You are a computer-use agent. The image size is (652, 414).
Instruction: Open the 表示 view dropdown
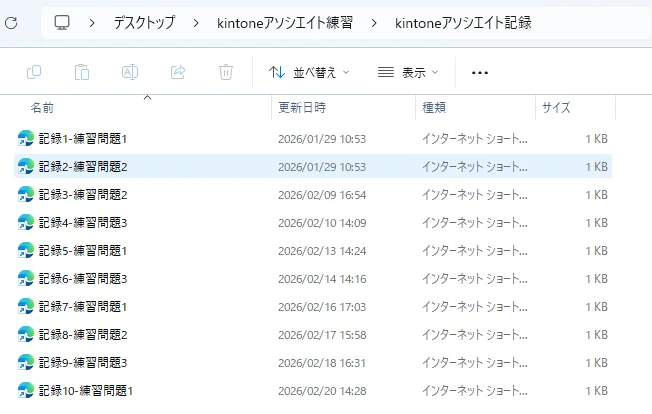coord(408,72)
